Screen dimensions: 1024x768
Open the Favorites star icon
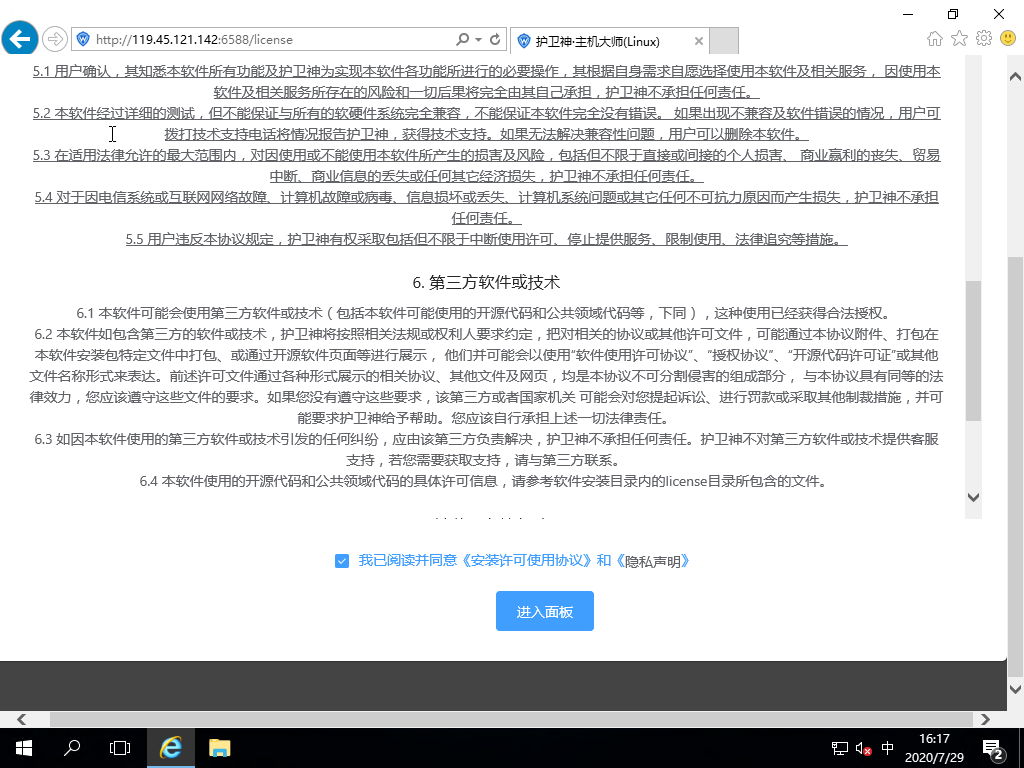pos(959,39)
